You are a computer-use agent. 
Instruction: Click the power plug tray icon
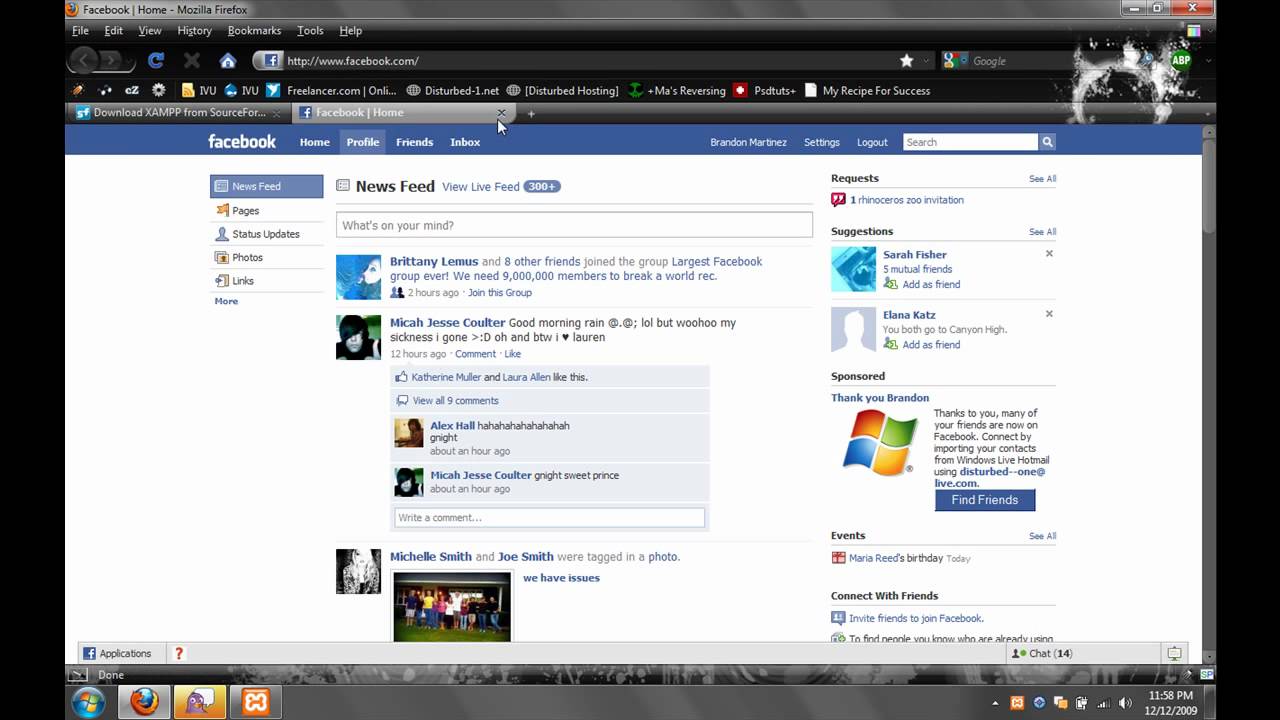click(x=1081, y=703)
